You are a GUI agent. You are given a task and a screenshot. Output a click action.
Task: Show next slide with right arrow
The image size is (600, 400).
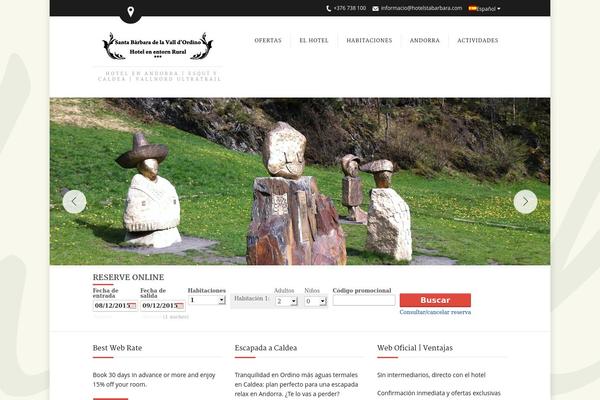tap(525, 201)
